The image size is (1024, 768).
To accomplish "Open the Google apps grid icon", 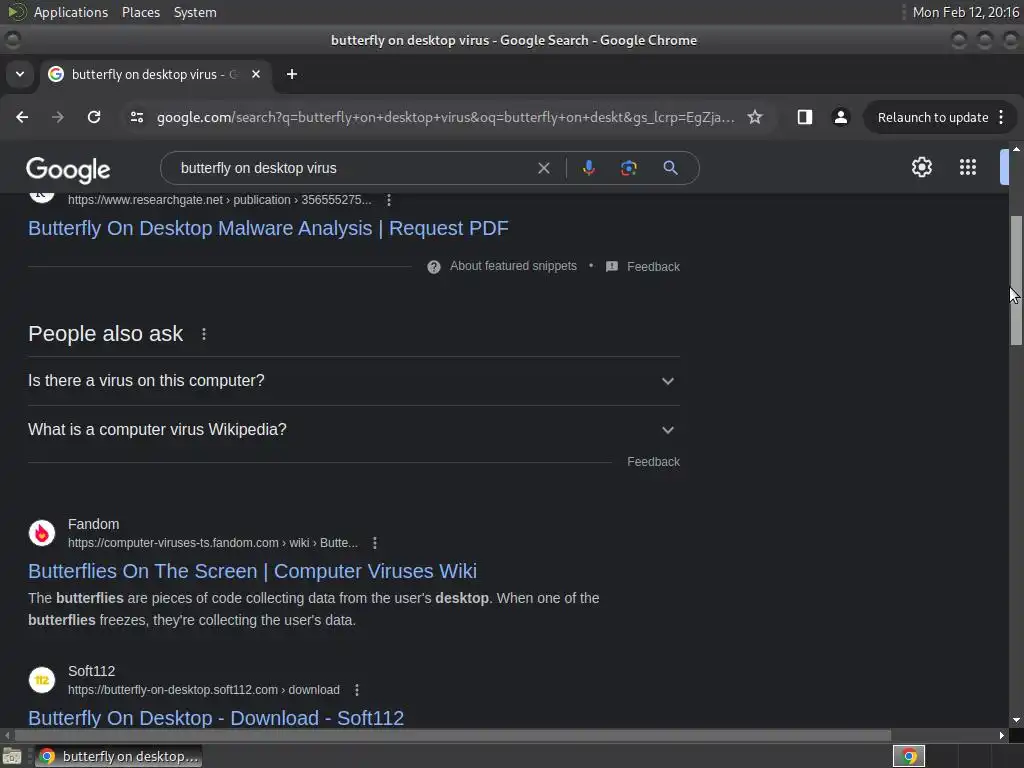I will 968,167.
